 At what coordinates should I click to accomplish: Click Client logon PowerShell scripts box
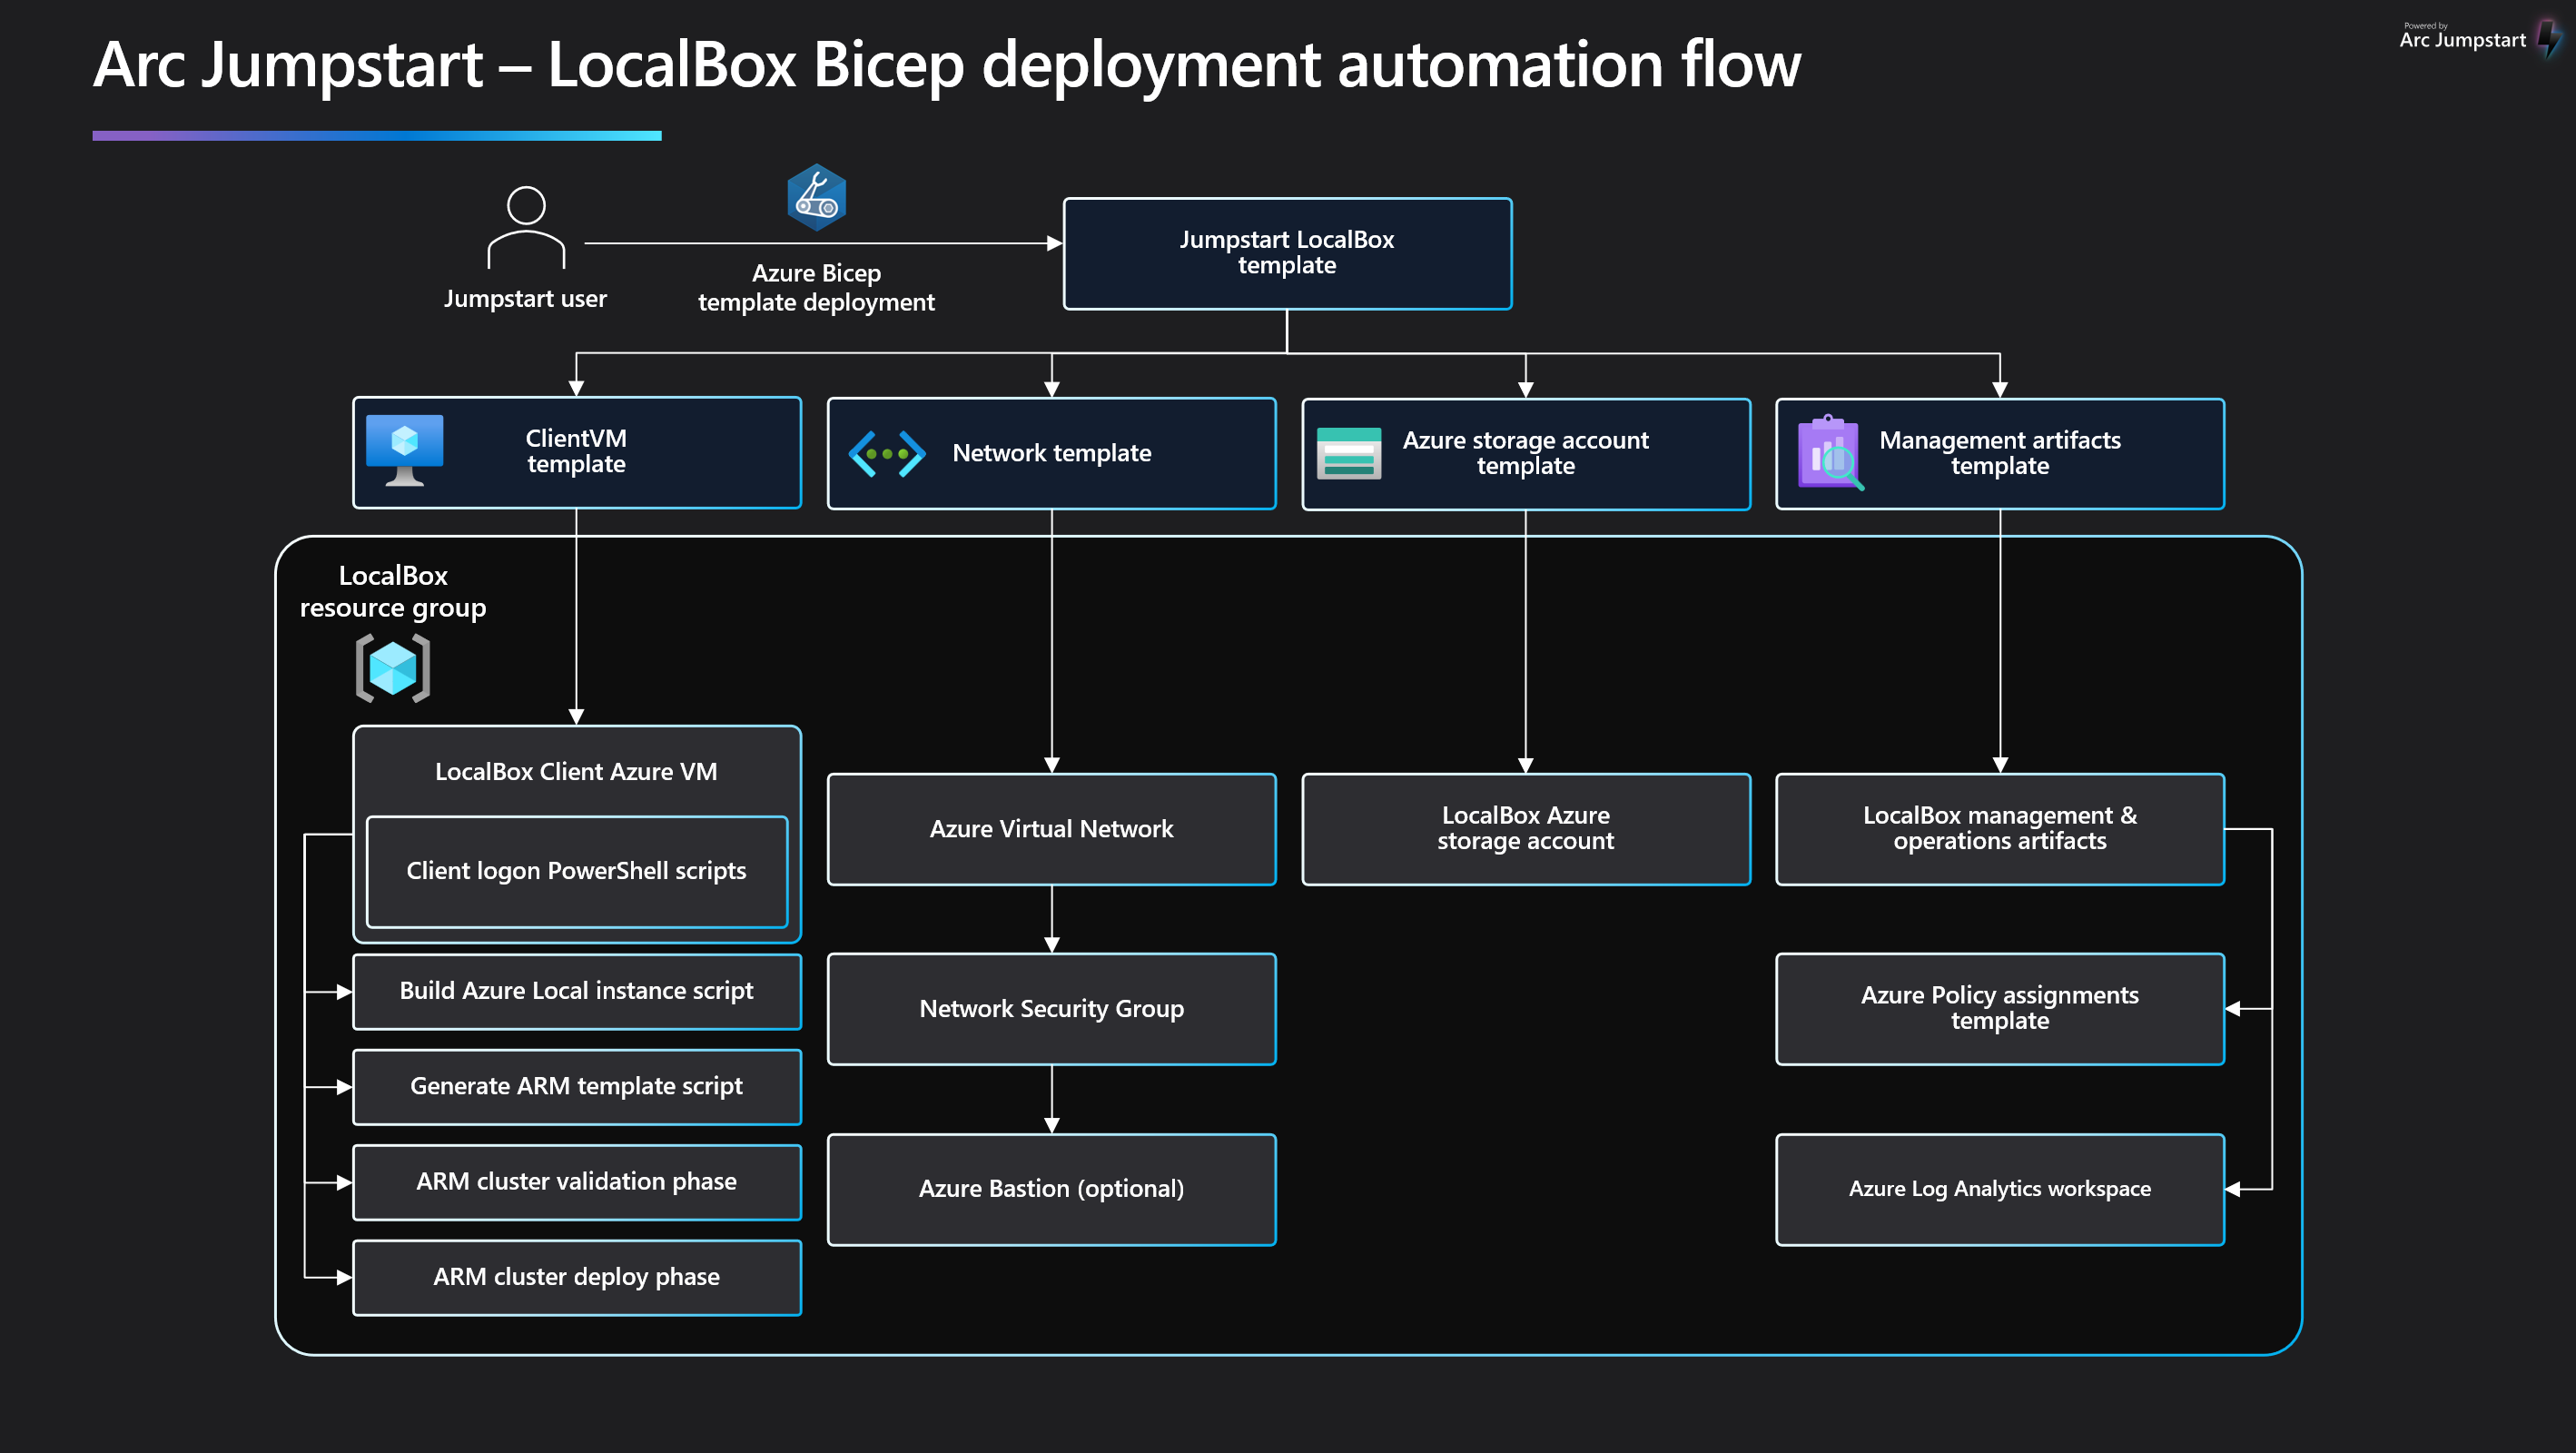click(x=576, y=871)
